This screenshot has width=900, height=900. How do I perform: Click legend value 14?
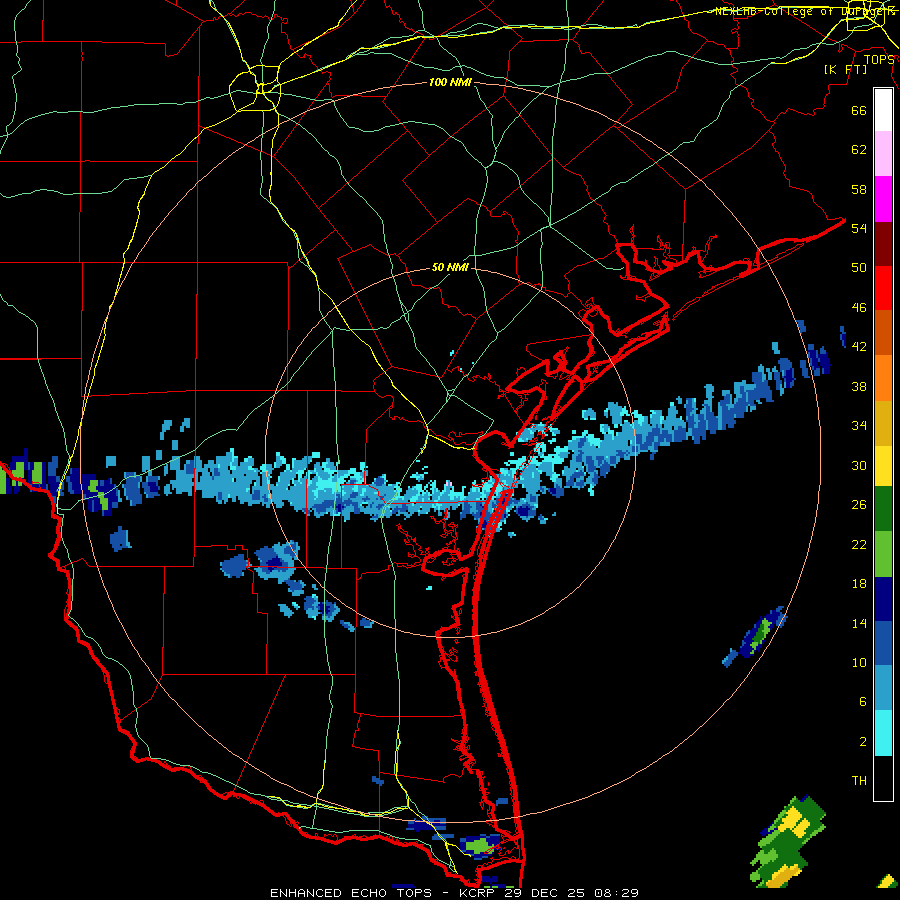(x=859, y=623)
